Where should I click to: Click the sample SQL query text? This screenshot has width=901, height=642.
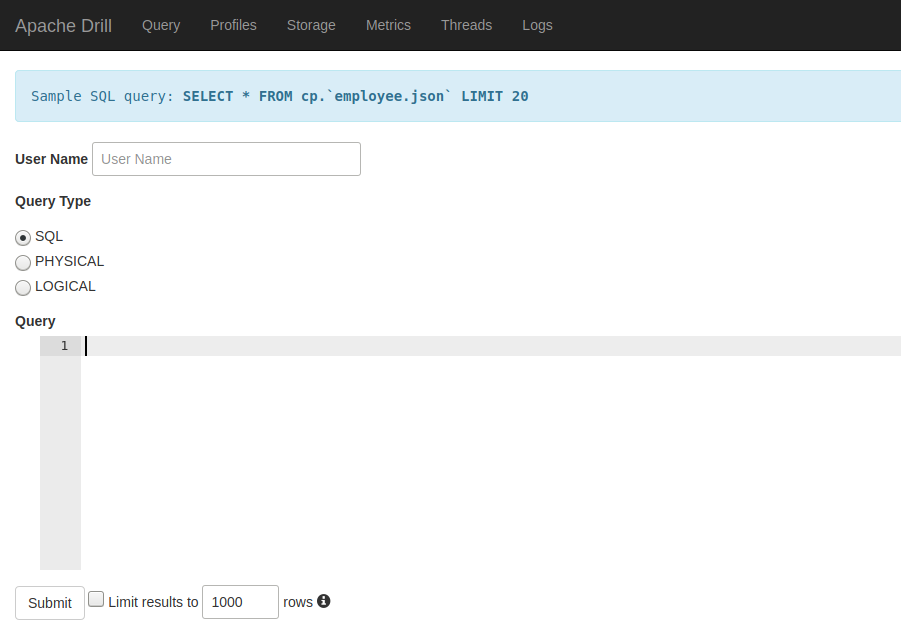(x=356, y=96)
